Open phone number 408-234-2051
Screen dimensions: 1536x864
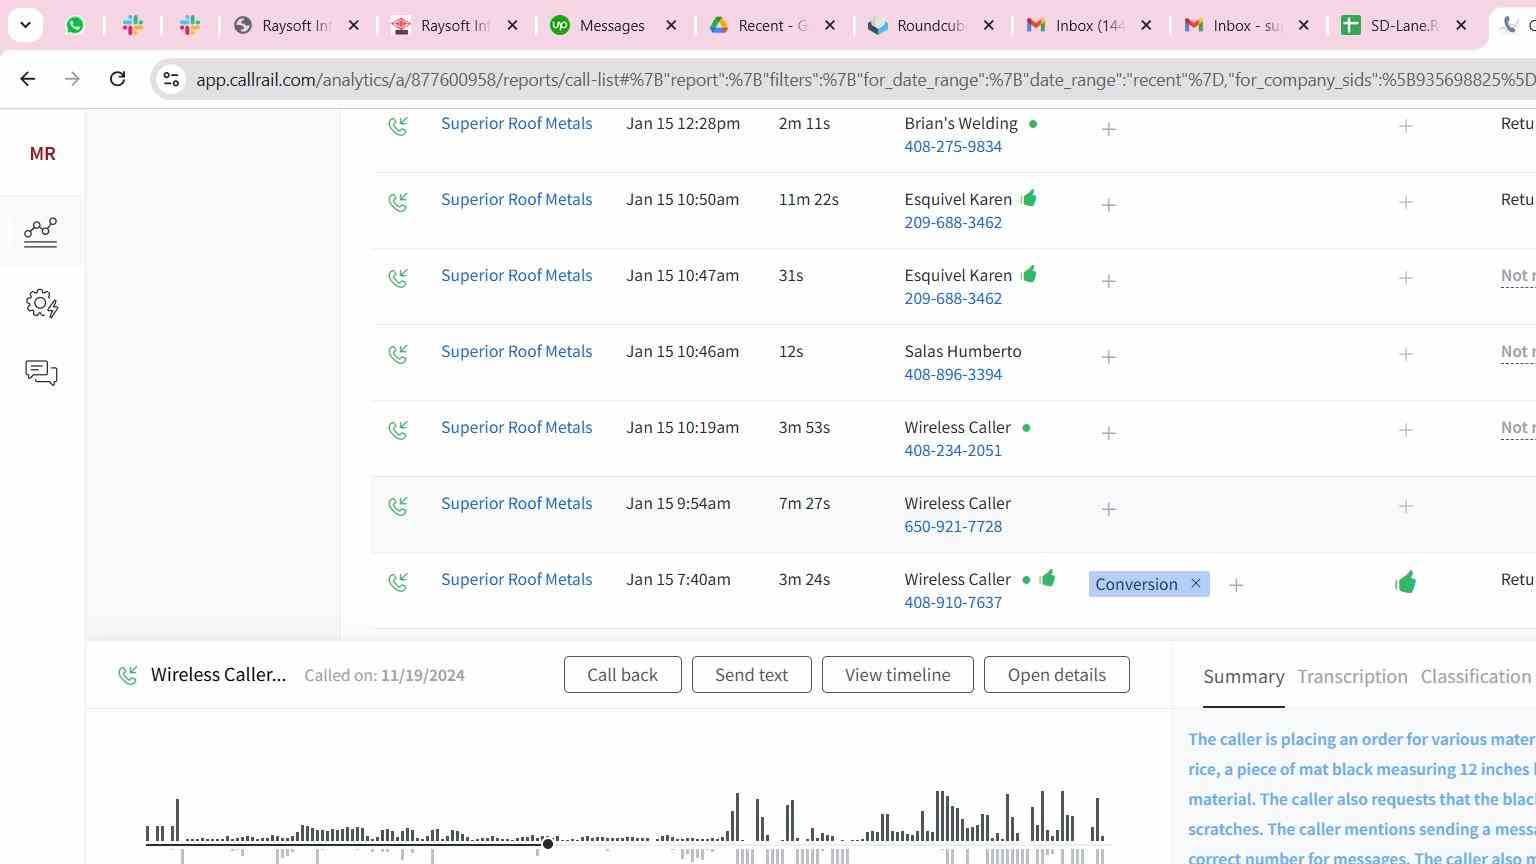click(953, 451)
